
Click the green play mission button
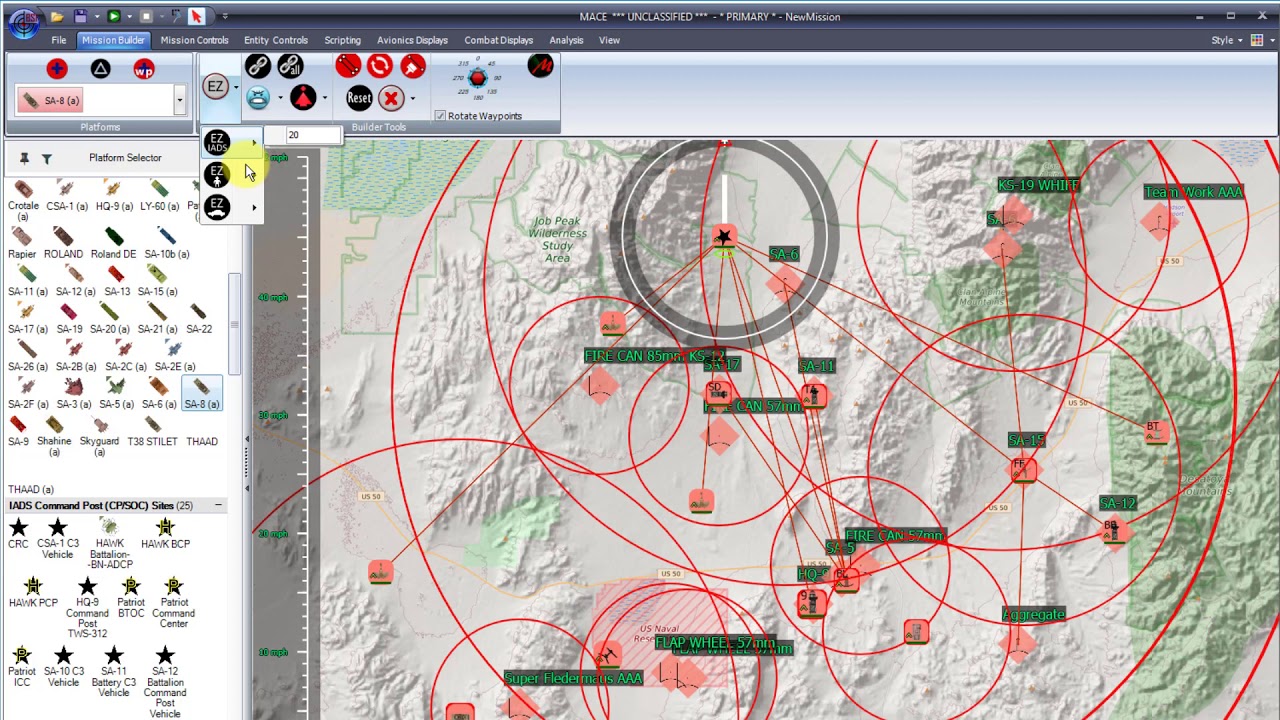[x=114, y=16]
